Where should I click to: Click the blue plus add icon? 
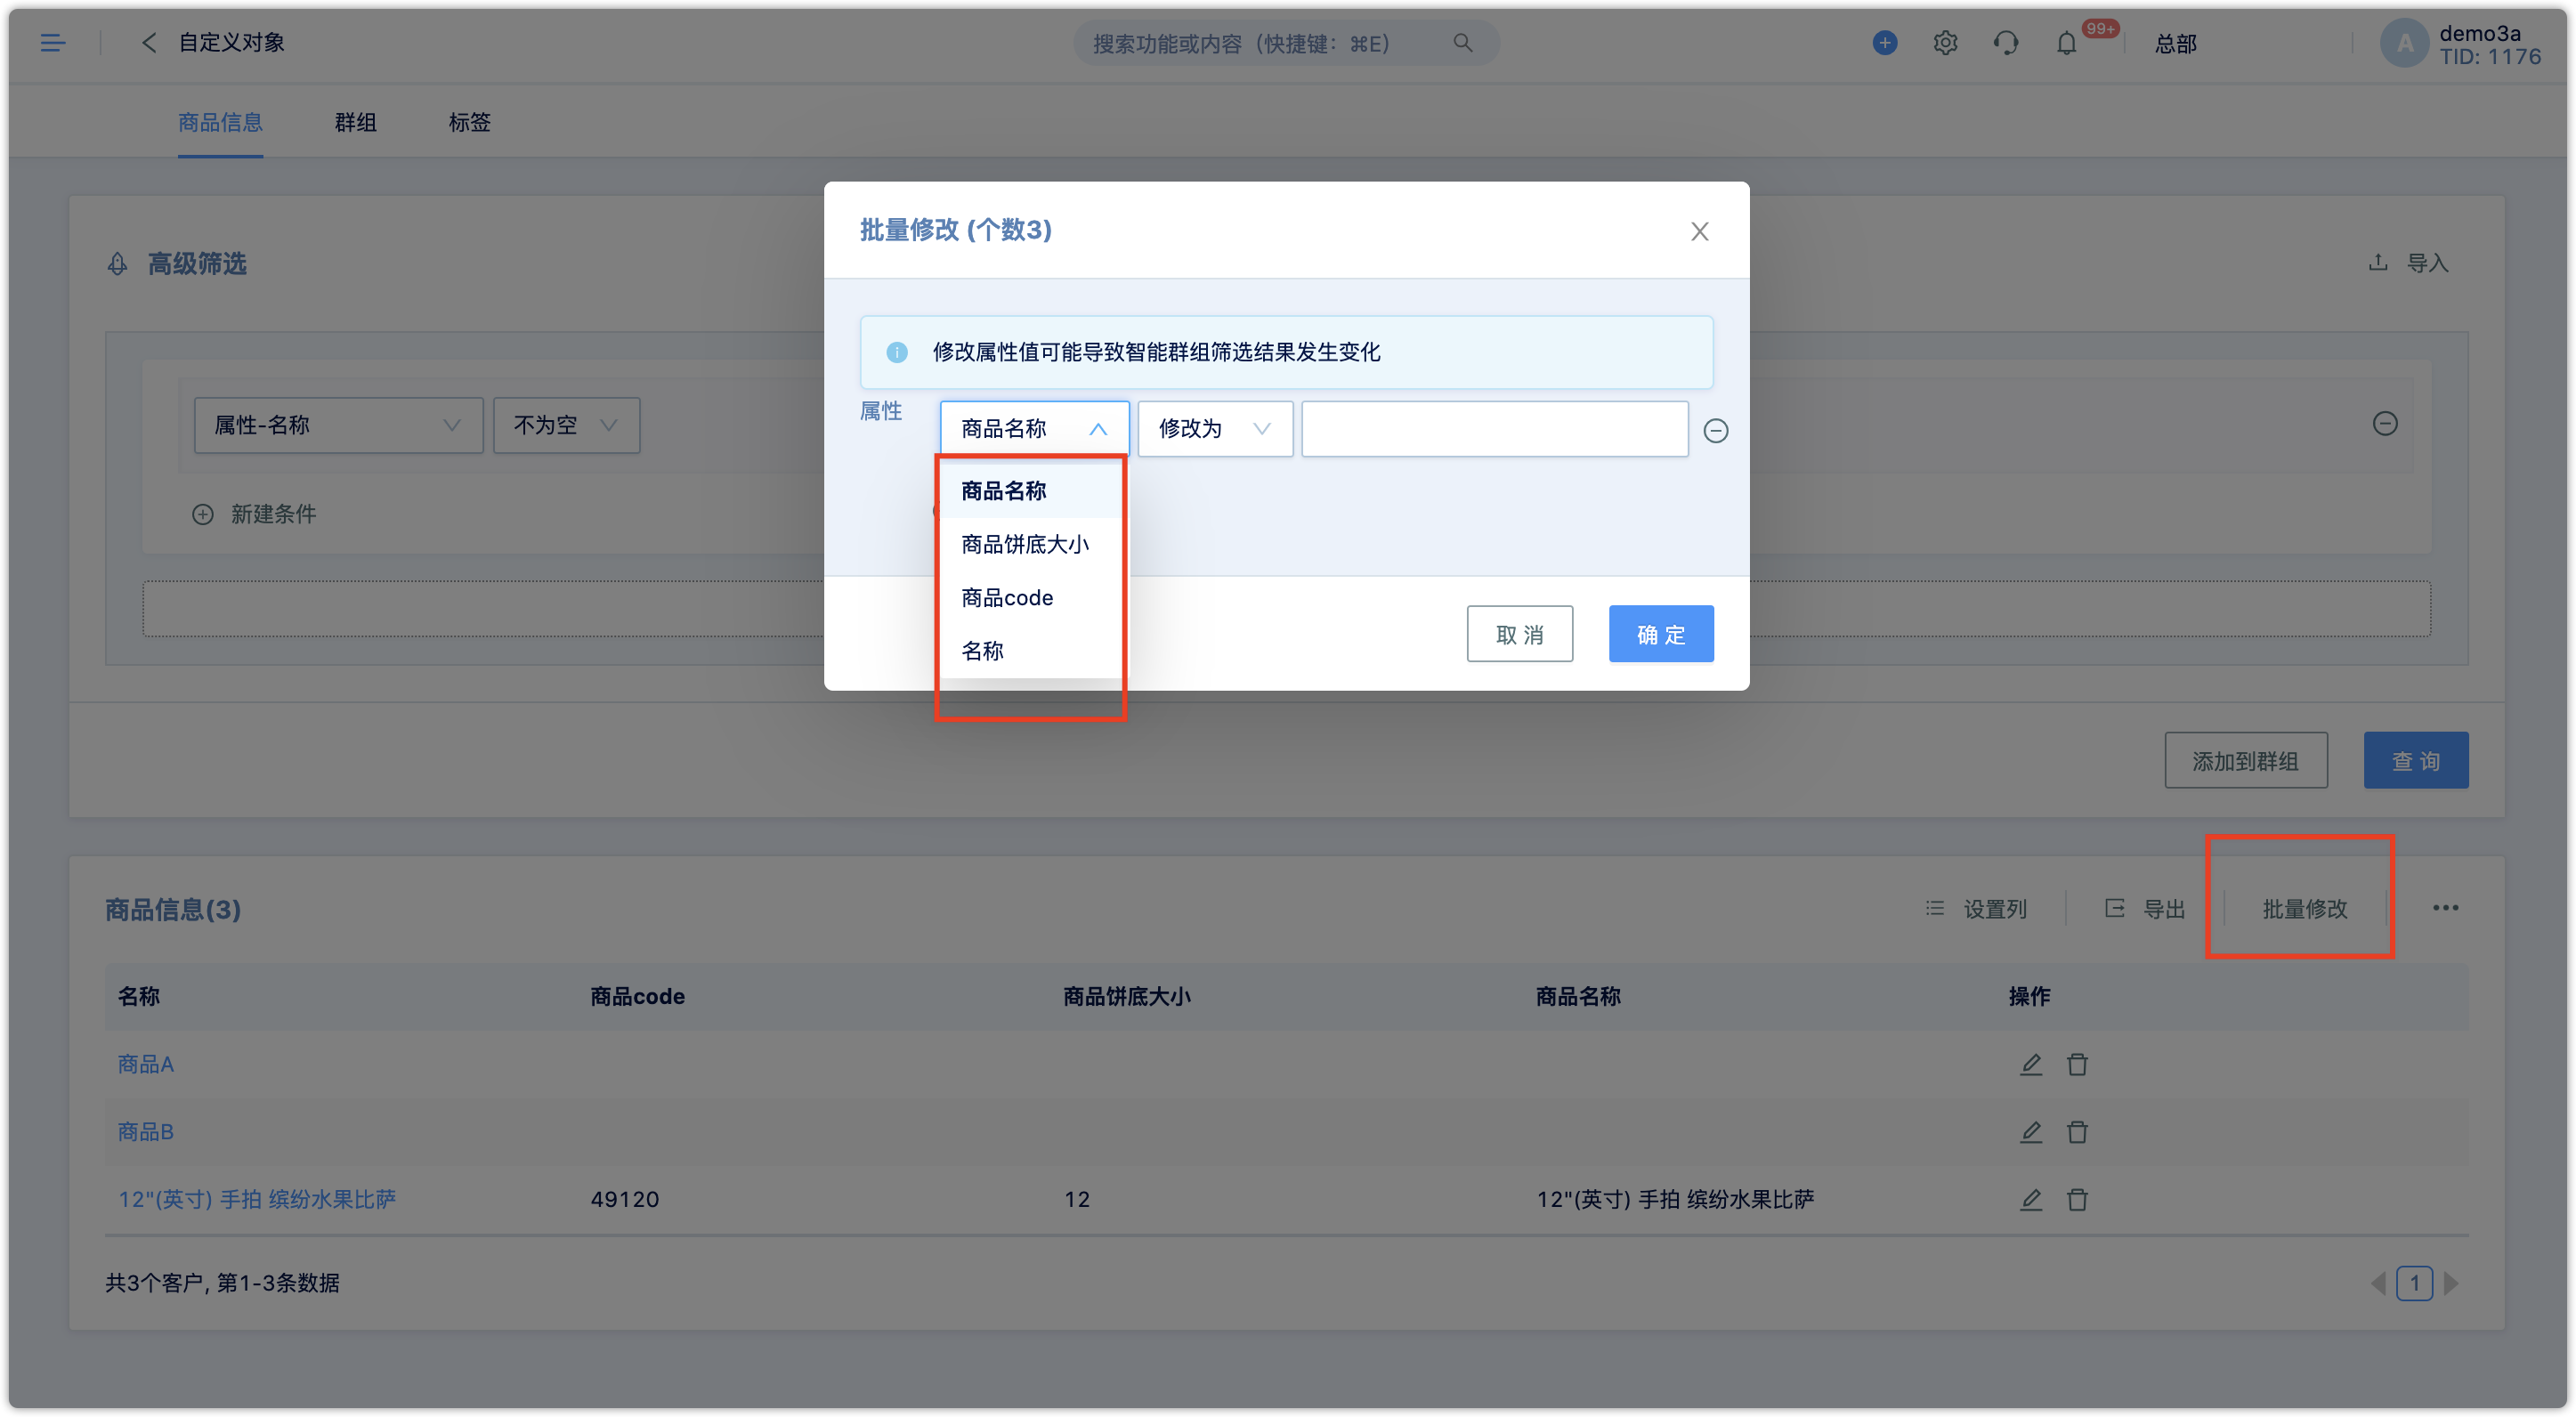(x=1884, y=43)
